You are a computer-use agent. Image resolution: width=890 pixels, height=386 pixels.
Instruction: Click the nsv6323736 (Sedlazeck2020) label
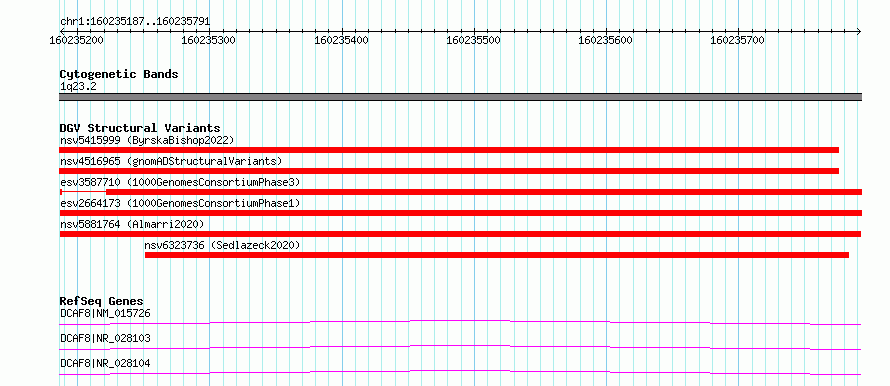(222, 245)
